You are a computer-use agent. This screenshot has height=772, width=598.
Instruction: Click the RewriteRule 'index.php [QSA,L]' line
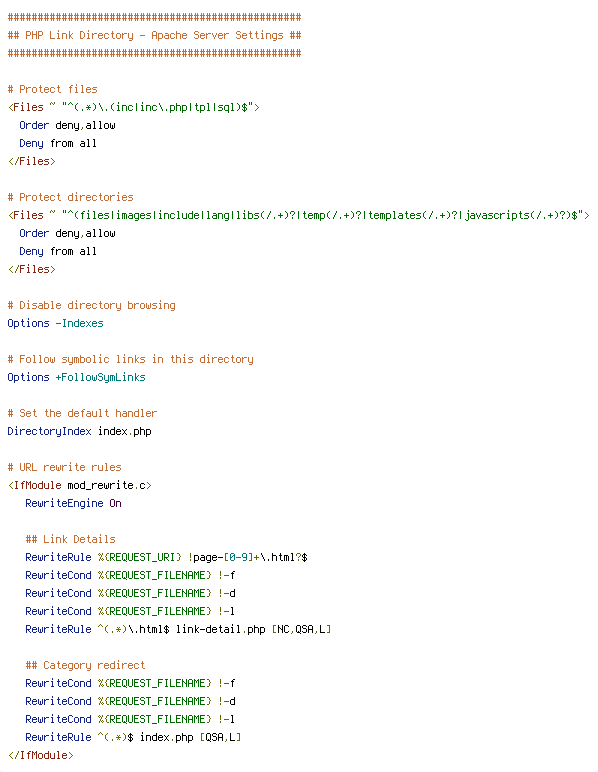click(133, 737)
